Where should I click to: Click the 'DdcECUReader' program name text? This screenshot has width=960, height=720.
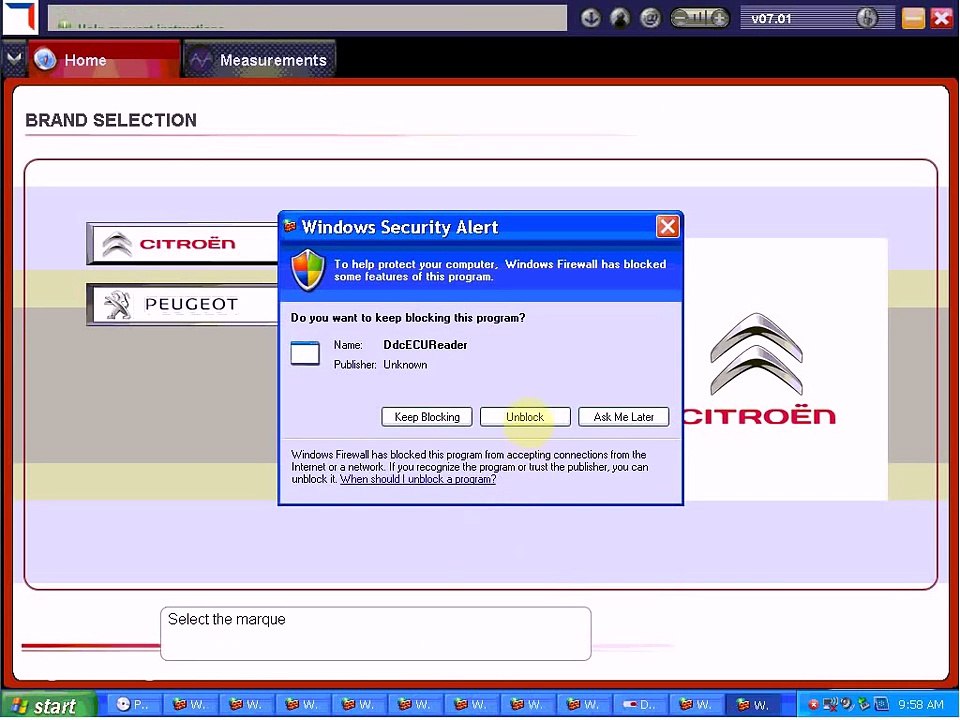coord(425,345)
